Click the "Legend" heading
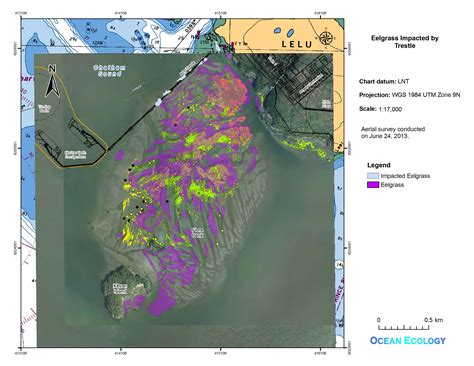This screenshot has width=474, height=366. pyautogui.click(x=379, y=165)
